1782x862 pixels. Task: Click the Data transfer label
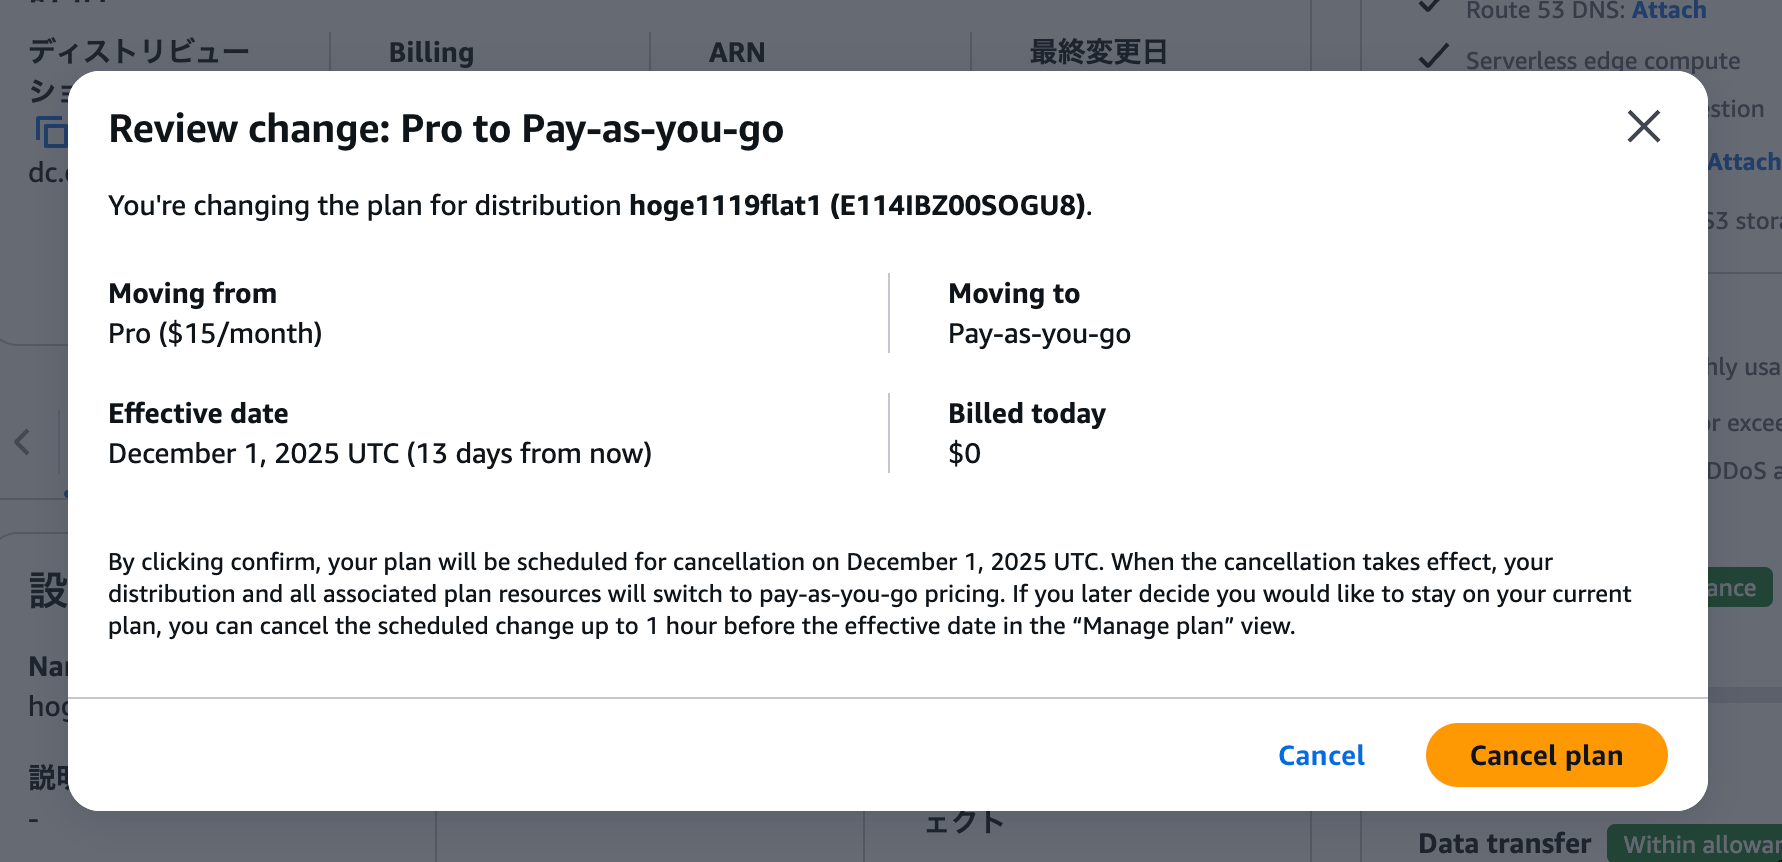coord(1504,844)
